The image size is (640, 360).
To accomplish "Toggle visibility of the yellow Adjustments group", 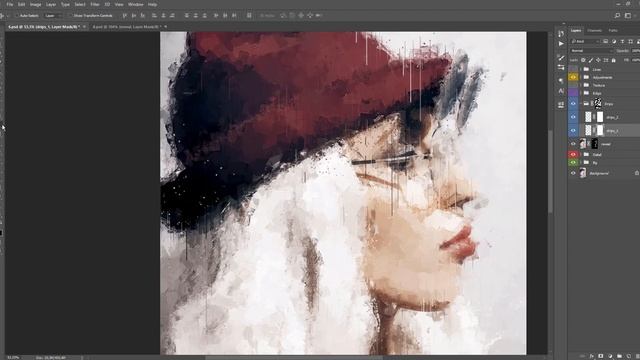I will click(x=573, y=77).
